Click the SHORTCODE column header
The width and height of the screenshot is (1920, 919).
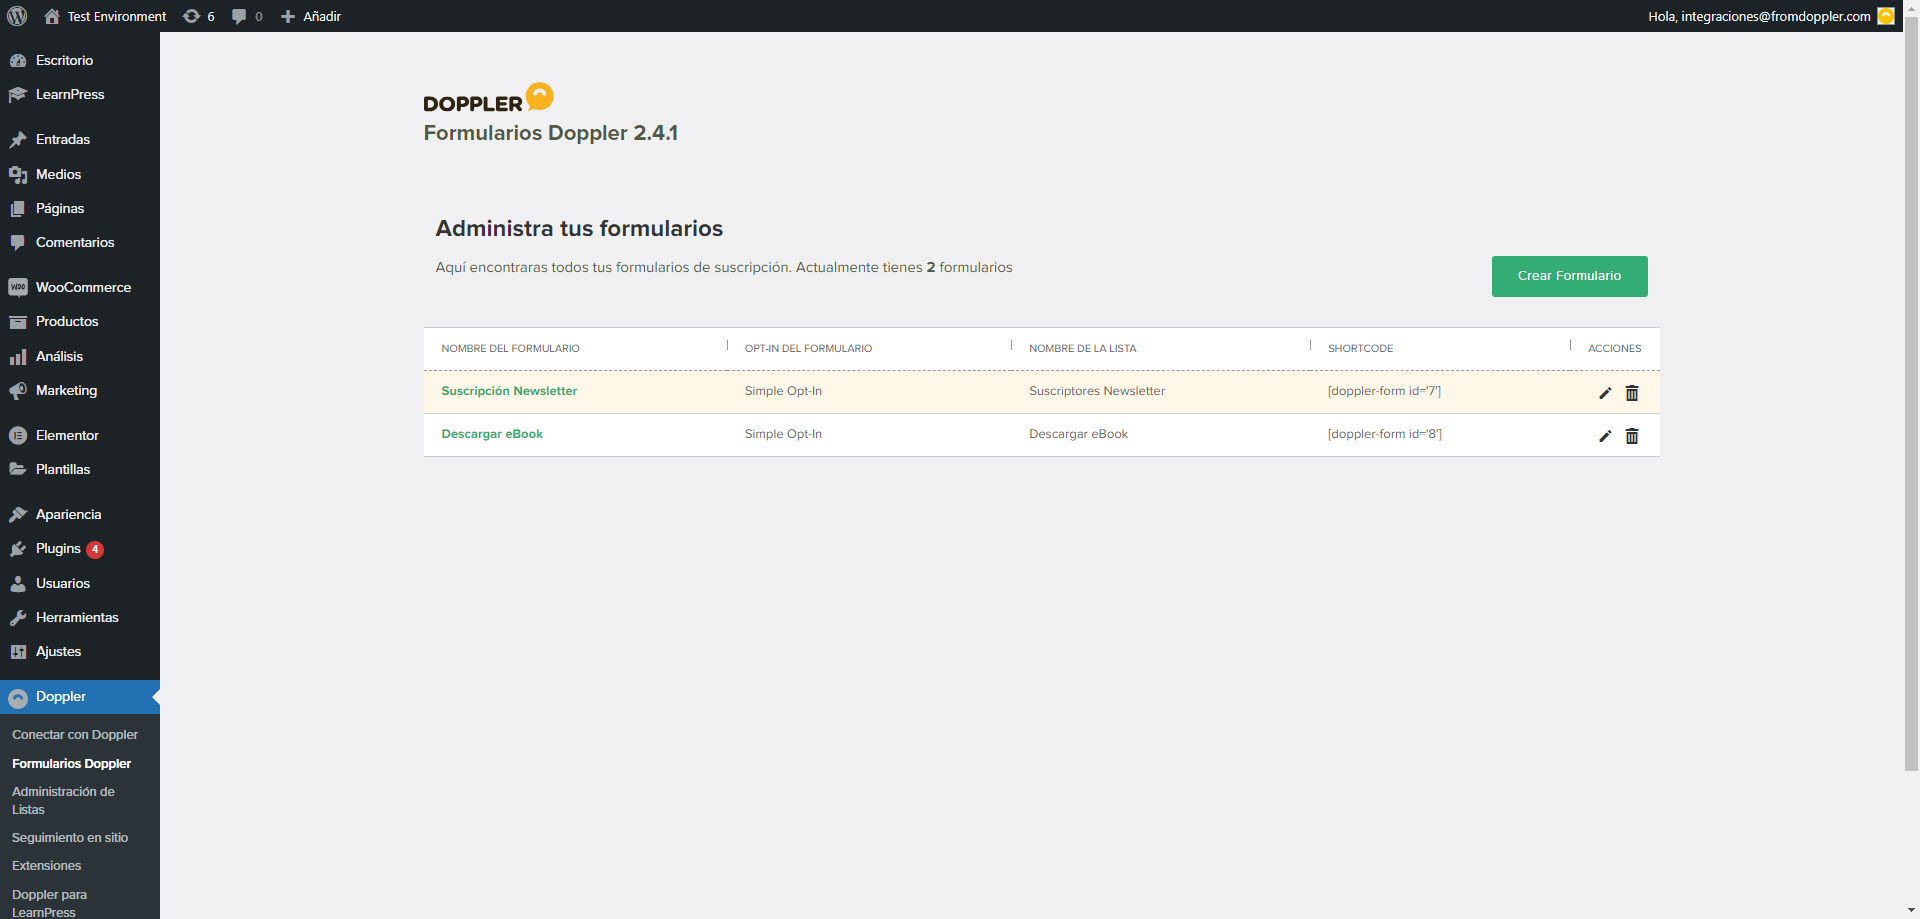[x=1360, y=348]
